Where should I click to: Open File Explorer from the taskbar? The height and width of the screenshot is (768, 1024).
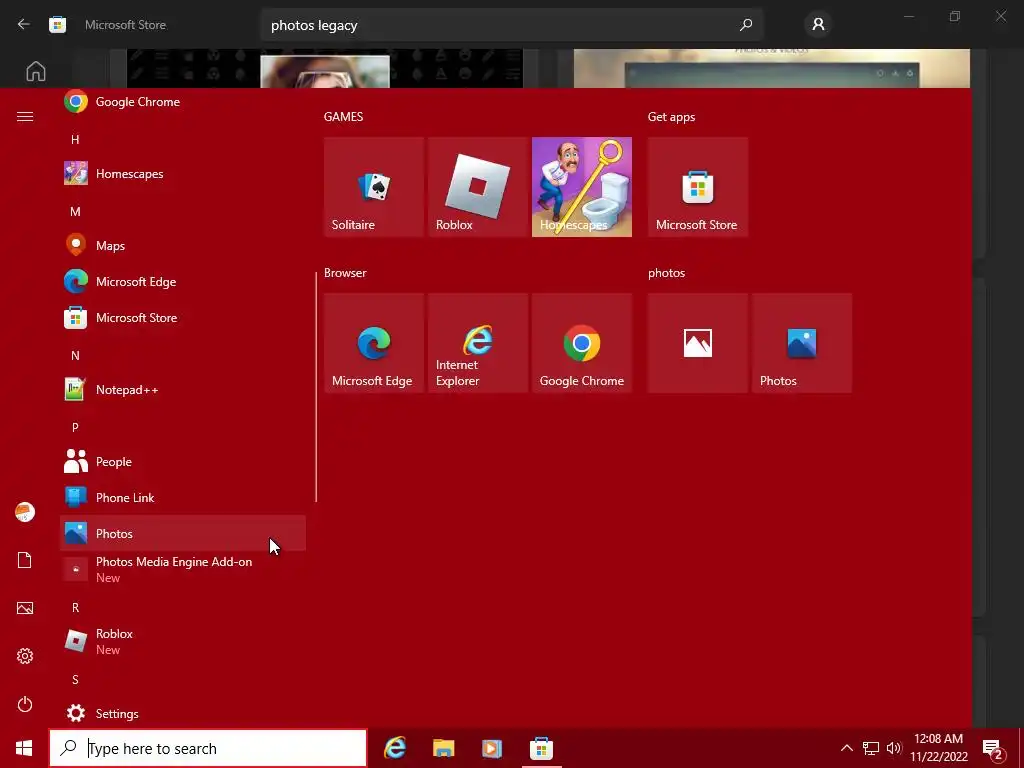point(443,748)
